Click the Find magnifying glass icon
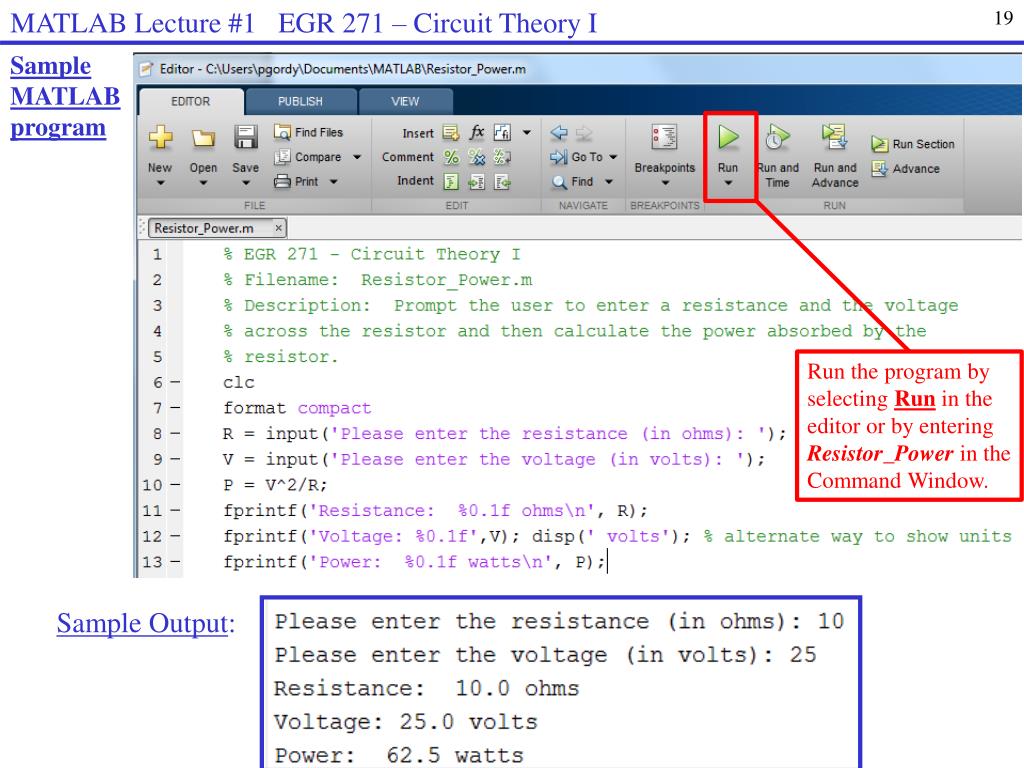The image size is (1024, 768). click(559, 182)
